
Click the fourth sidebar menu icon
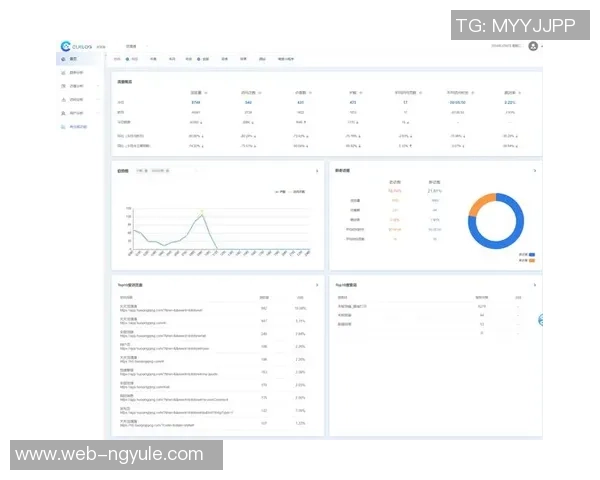point(62,100)
